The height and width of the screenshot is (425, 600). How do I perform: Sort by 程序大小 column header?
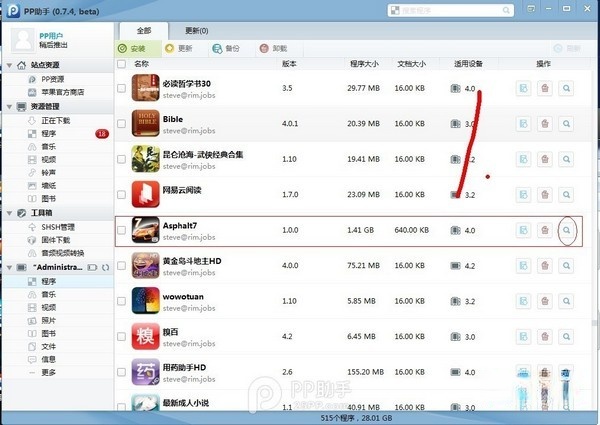pyautogui.click(x=364, y=64)
